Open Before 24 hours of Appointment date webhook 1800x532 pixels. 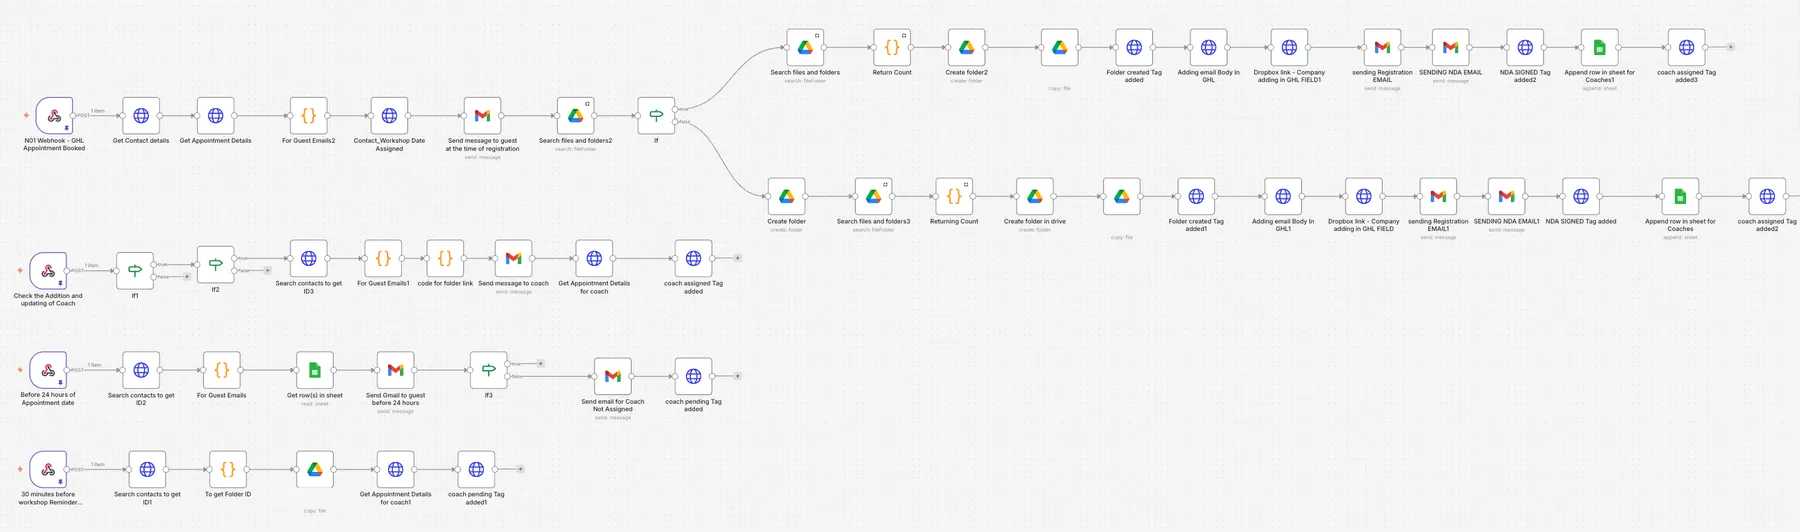pos(48,371)
